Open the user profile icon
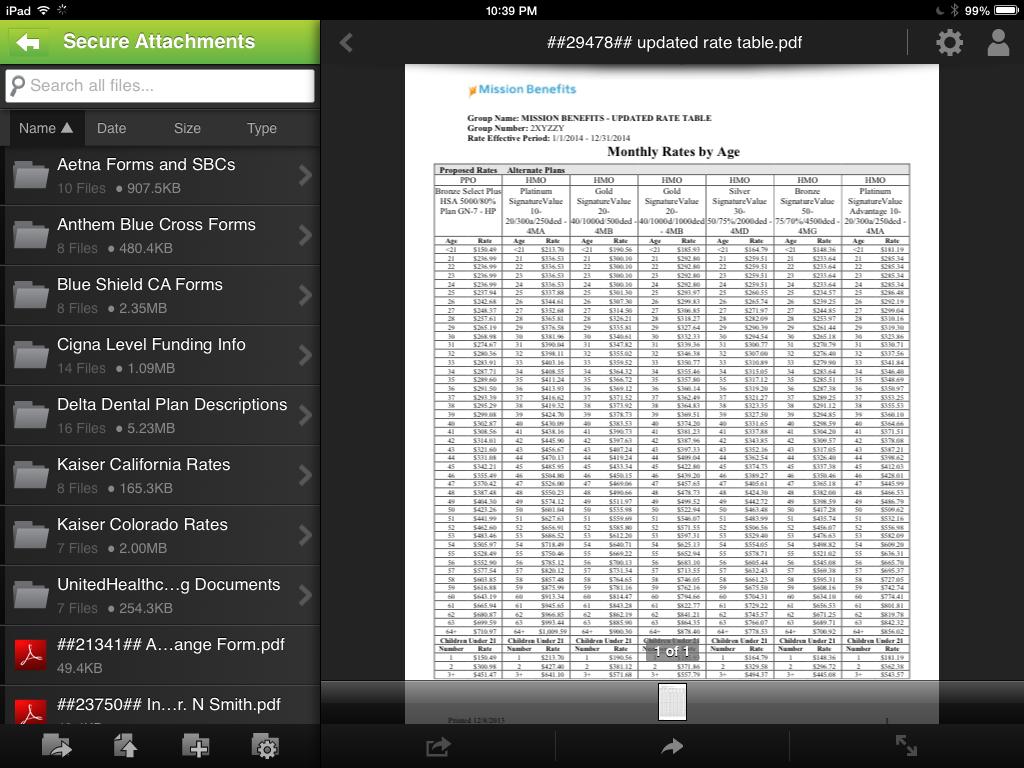1024x768 pixels. 998,42
